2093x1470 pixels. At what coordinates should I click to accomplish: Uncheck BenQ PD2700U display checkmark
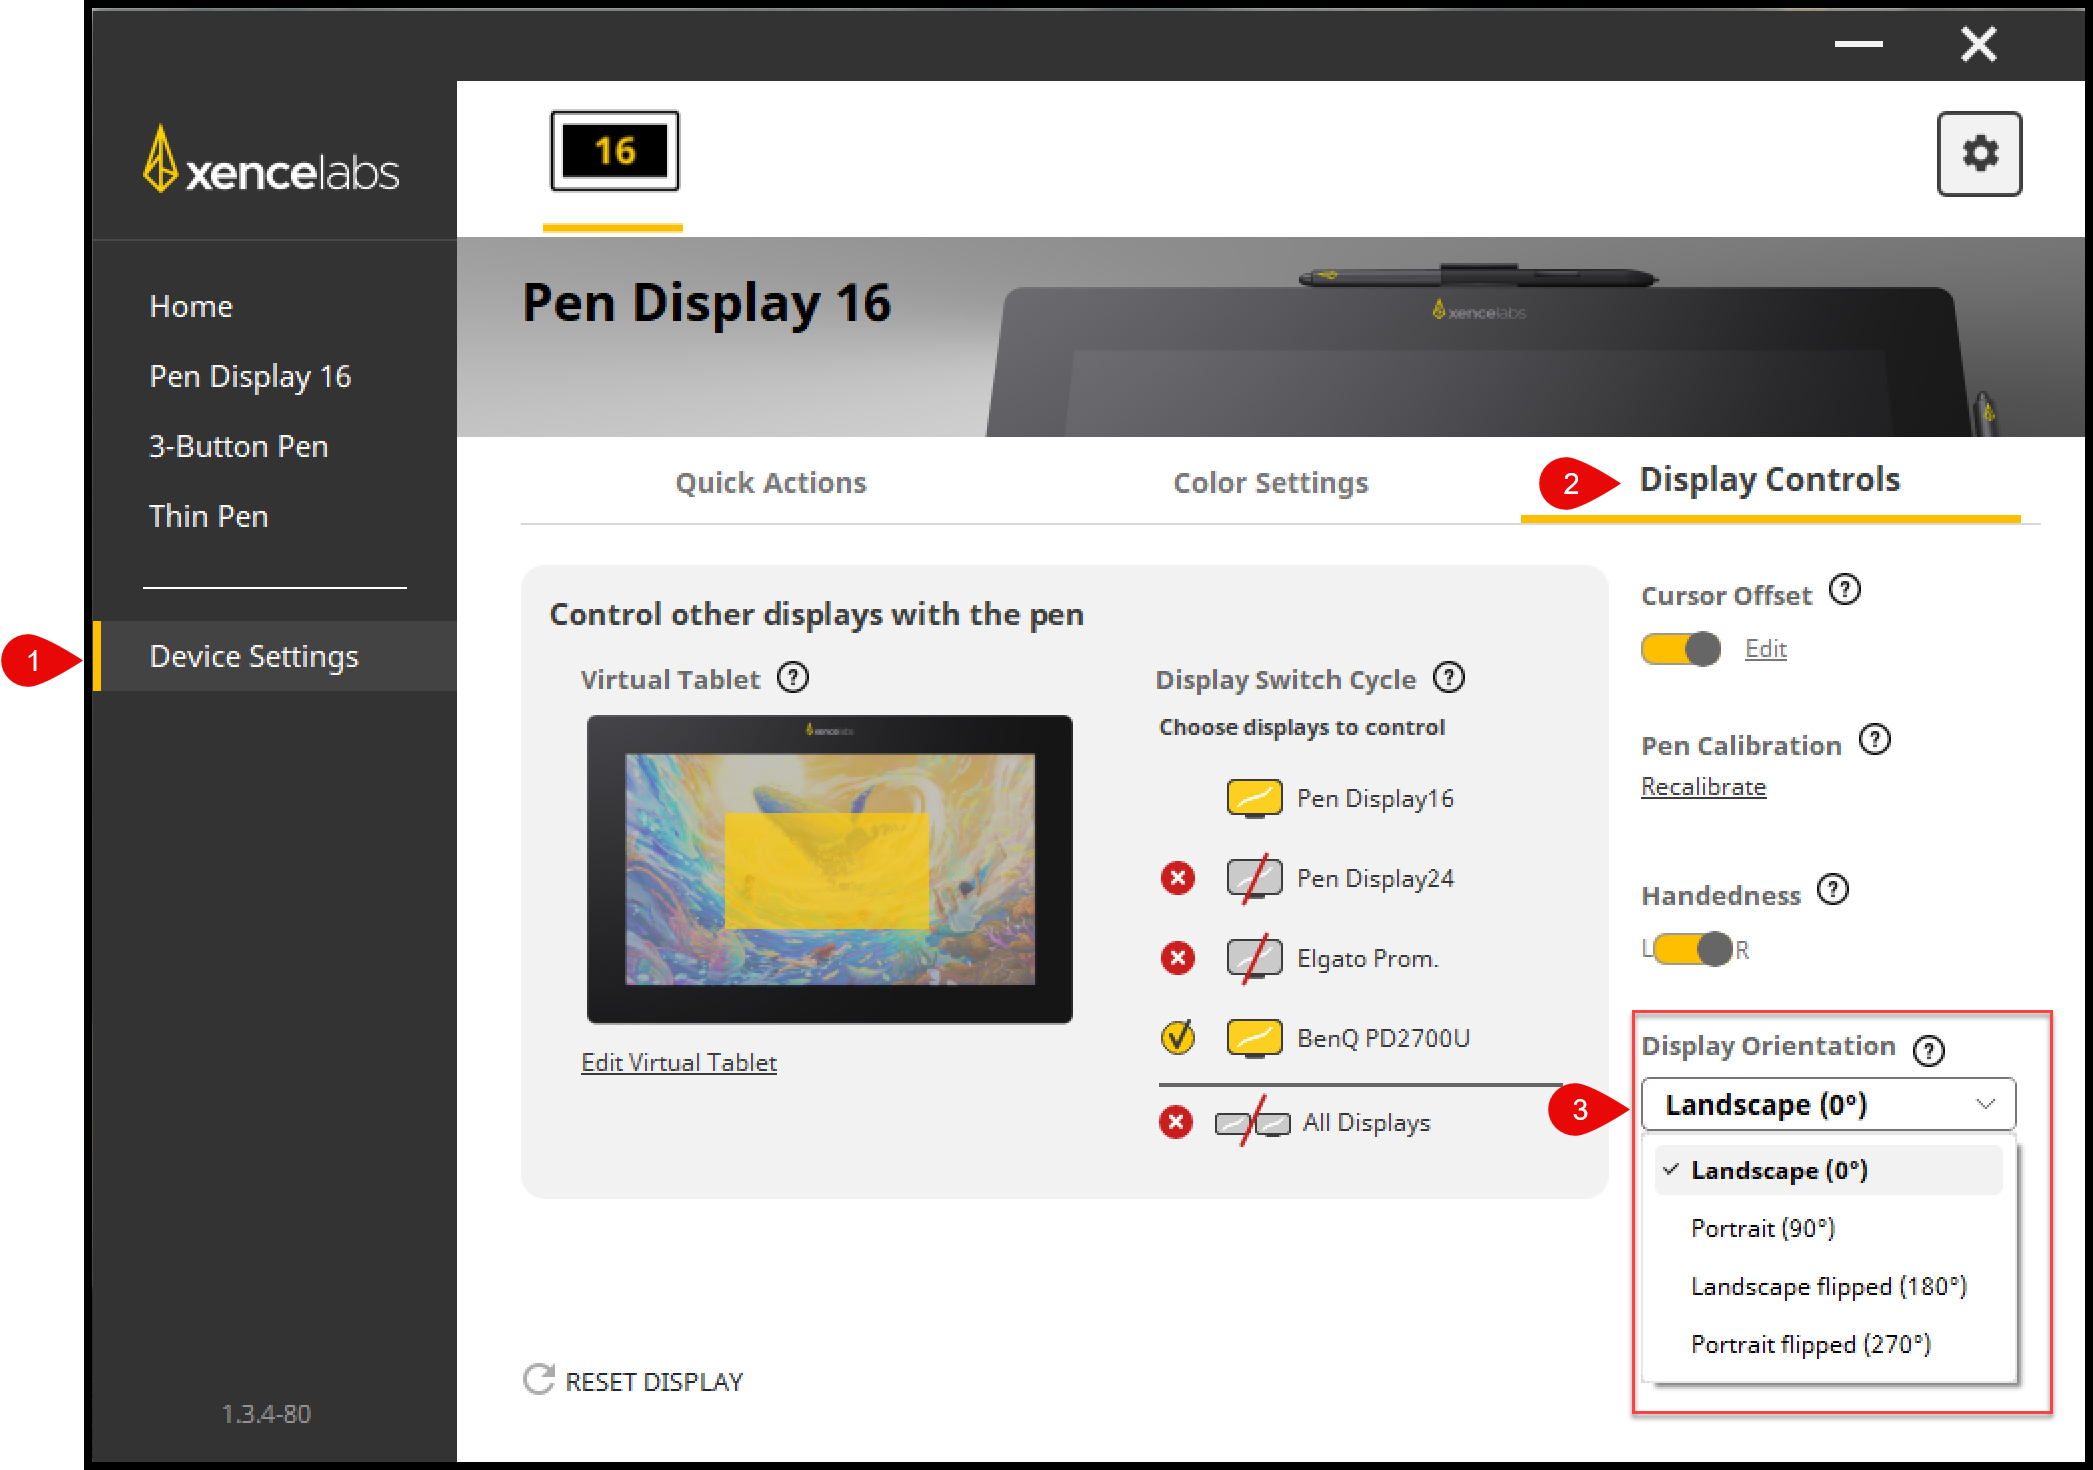point(1178,1038)
